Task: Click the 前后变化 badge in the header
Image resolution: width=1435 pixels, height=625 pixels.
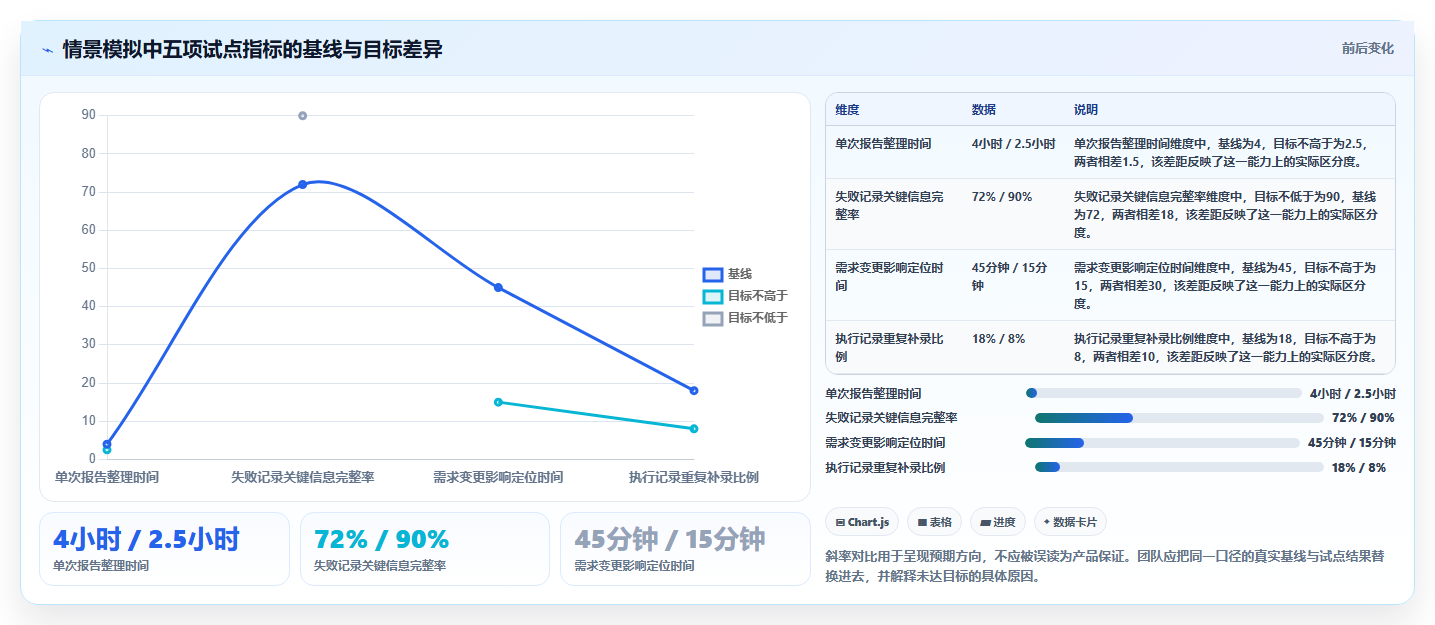Action: point(1368,49)
